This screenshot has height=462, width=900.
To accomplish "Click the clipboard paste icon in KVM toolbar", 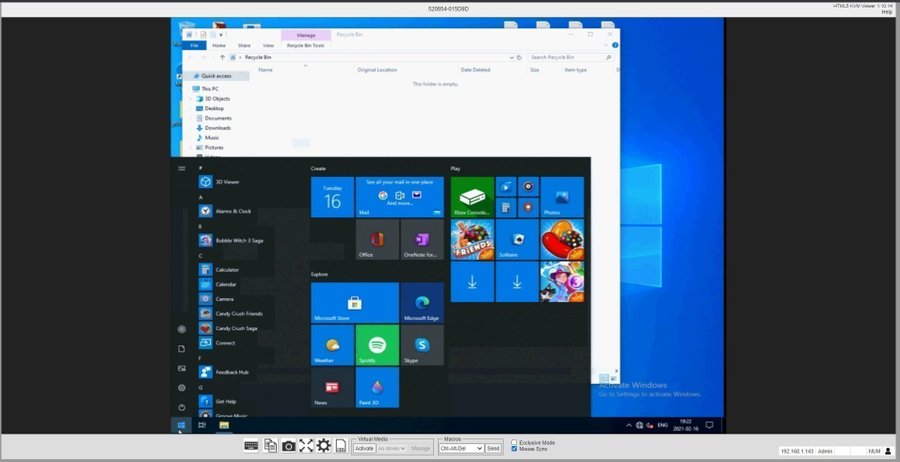I will pos(270,445).
